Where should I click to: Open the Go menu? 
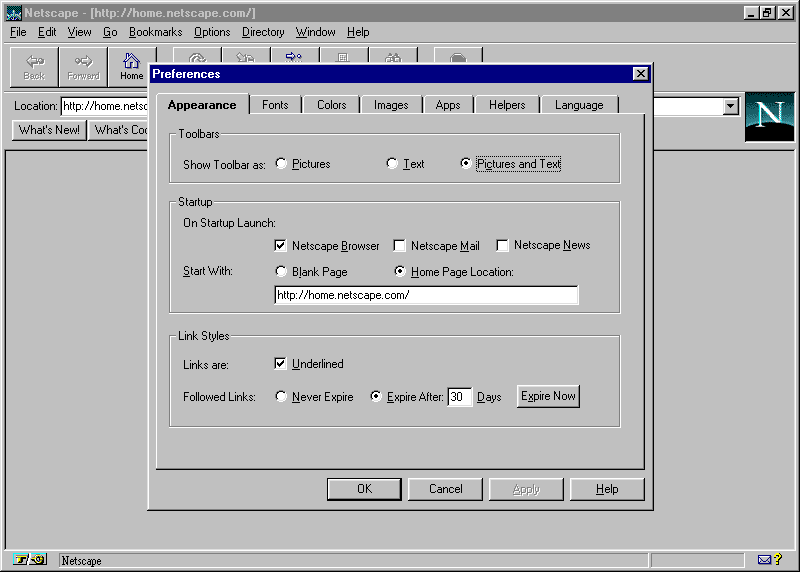(x=110, y=32)
